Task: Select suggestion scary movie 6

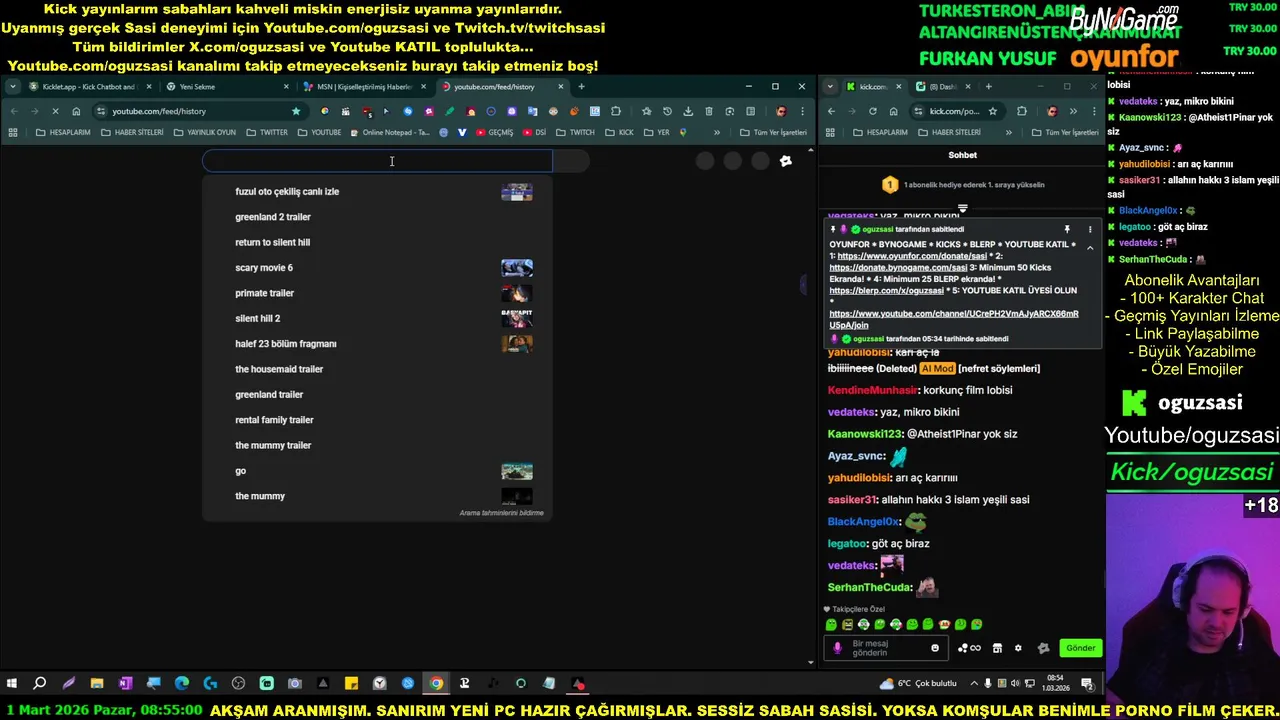Action: 377,268
